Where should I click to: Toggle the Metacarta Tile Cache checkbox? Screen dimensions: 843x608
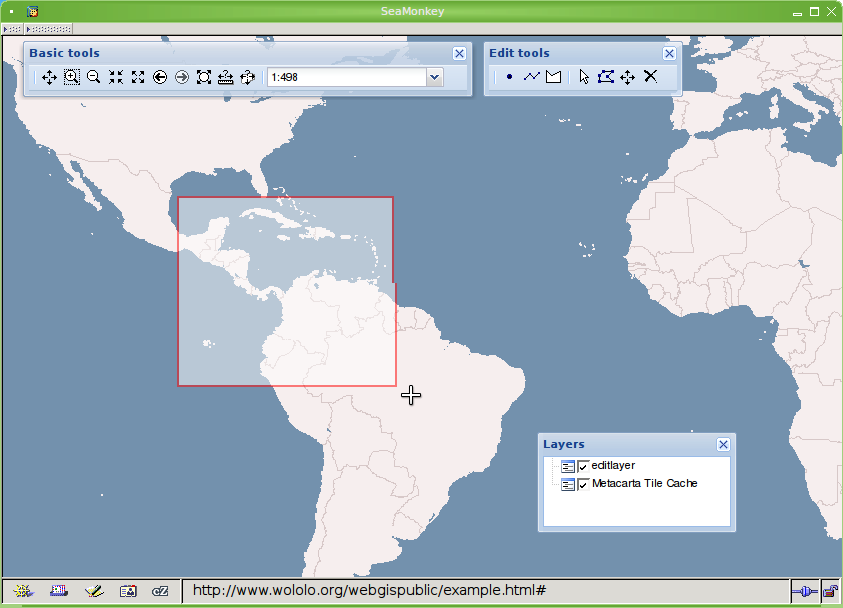tap(584, 484)
